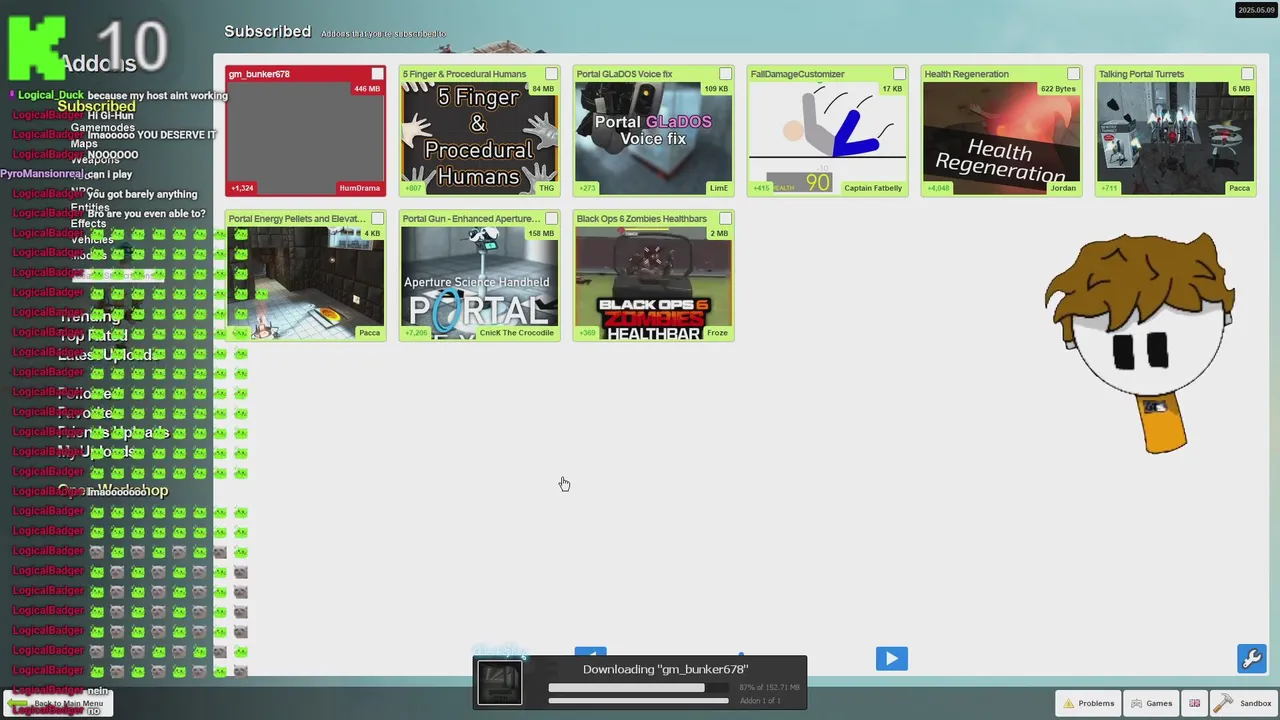The width and height of the screenshot is (1280, 720).
Task: Click author name 'HumDrama'
Action: (360, 188)
